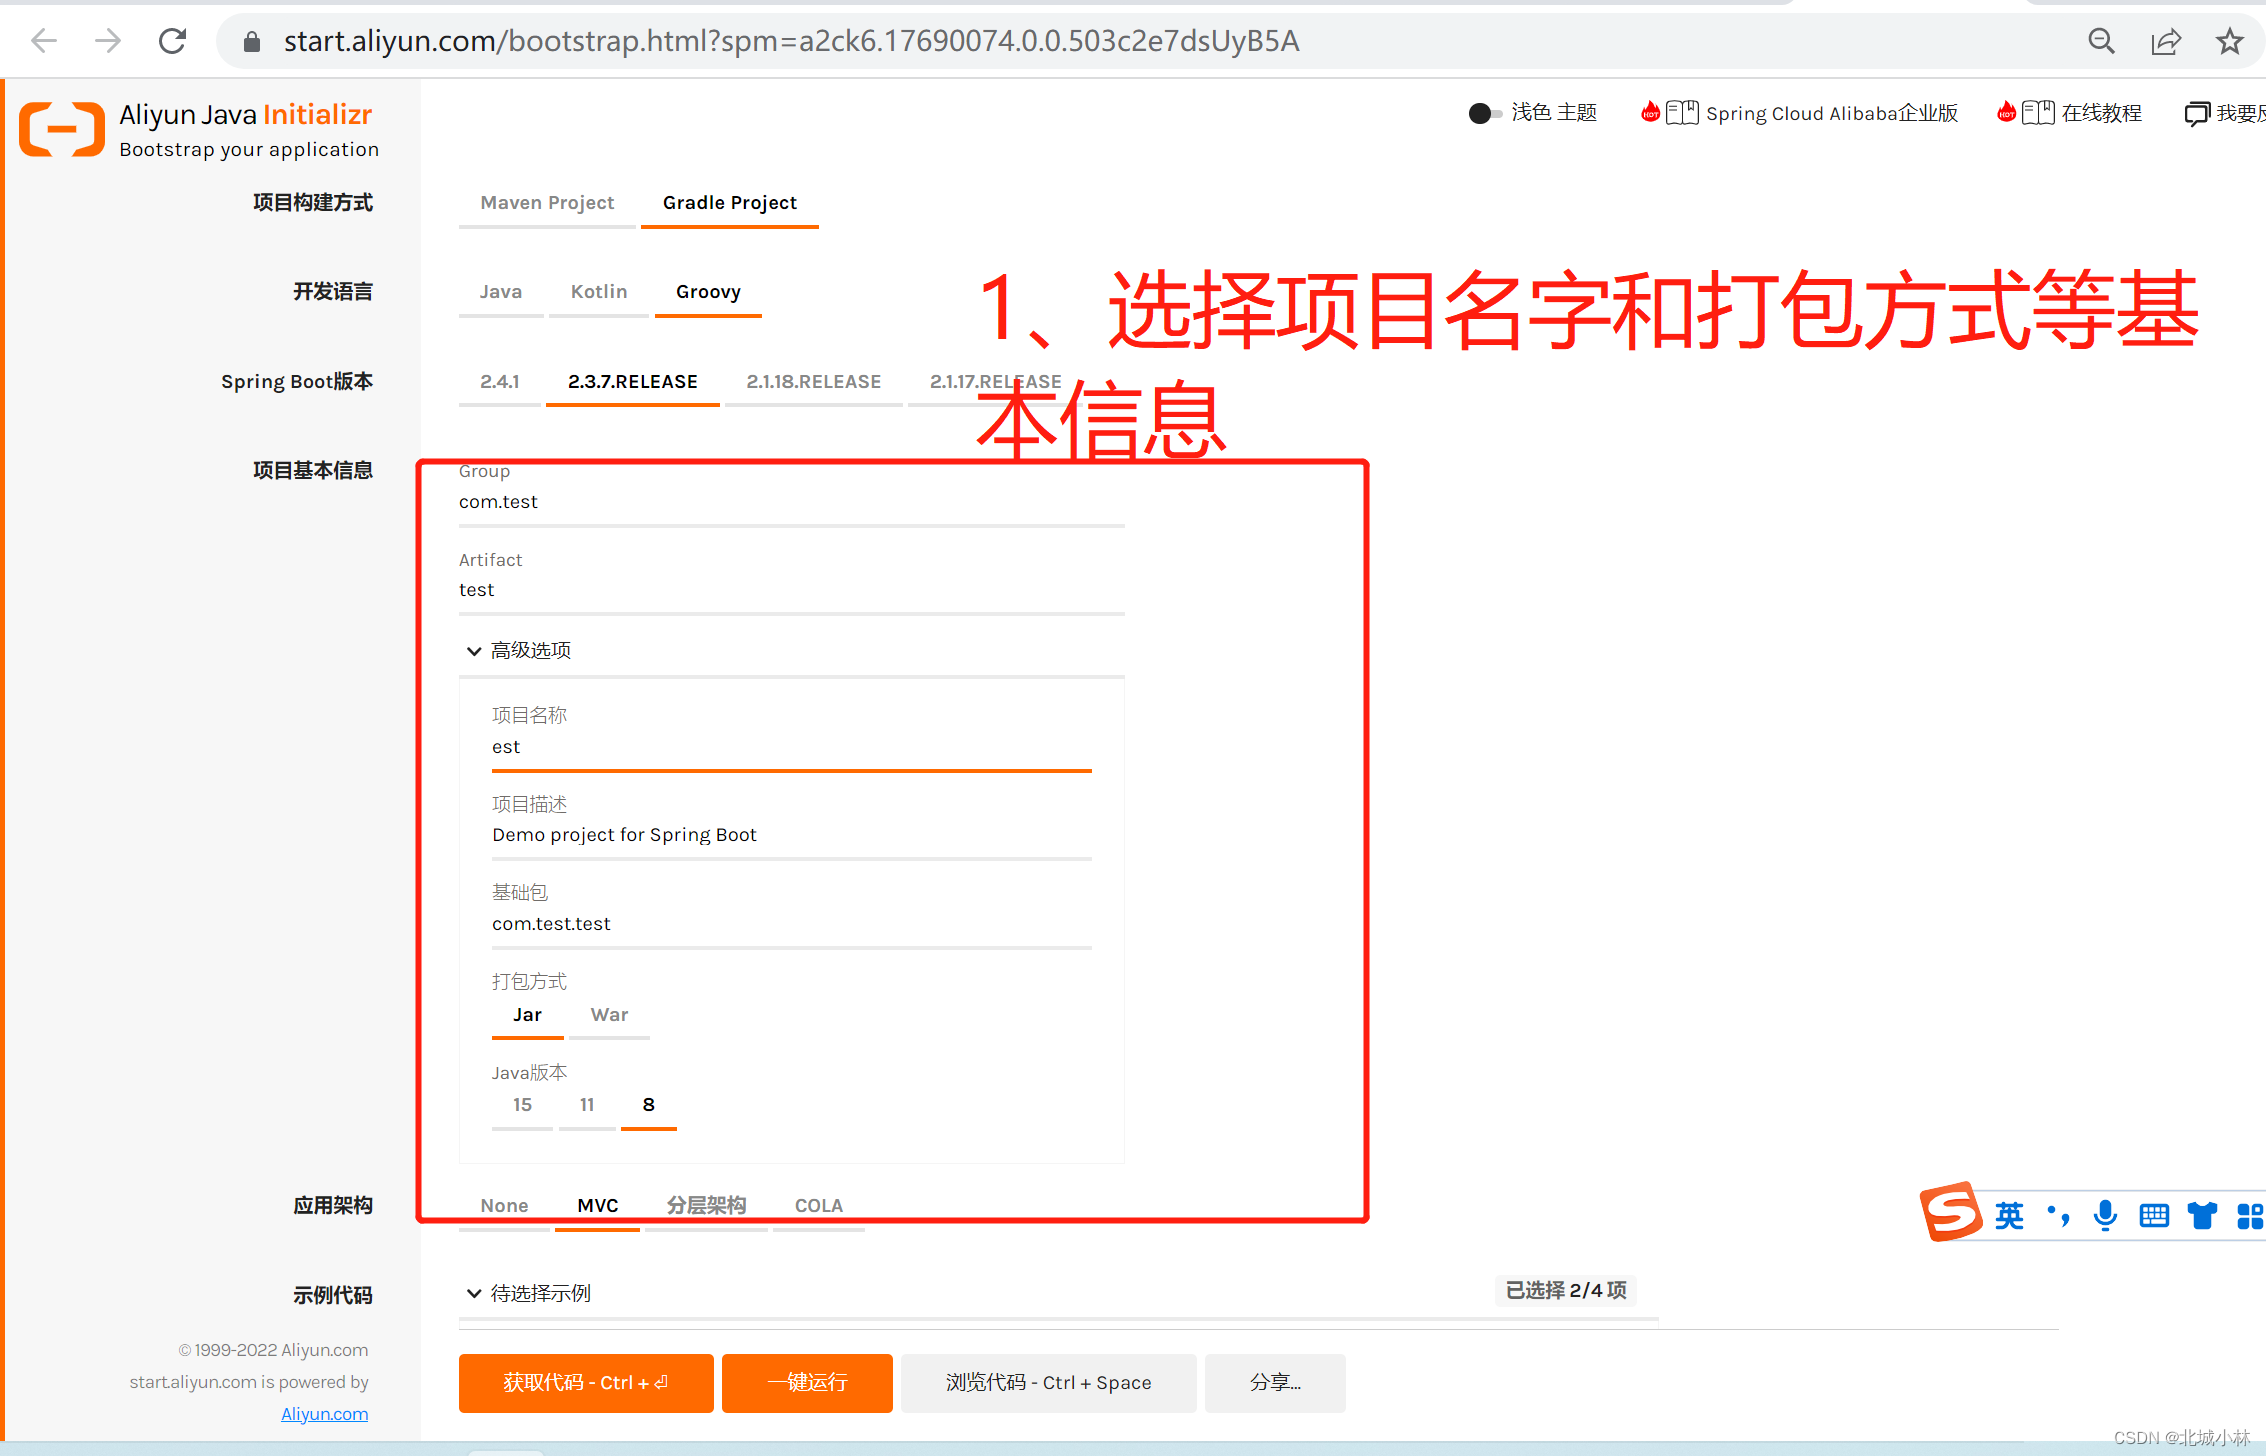Collapse the 高级选项 section
The width and height of the screenshot is (2266, 1456).
tap(518, 651)
